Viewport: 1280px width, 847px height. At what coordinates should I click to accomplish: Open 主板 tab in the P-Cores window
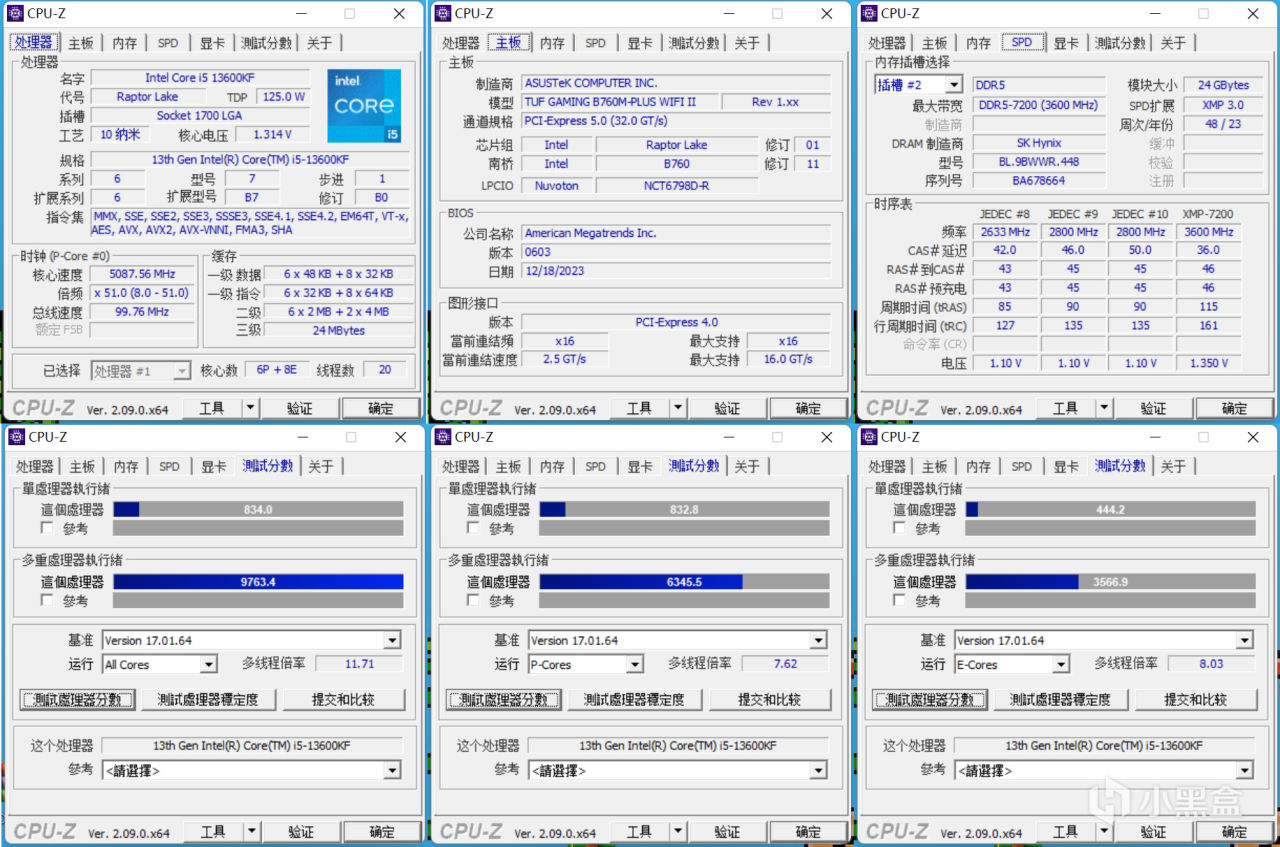point(508,466)
